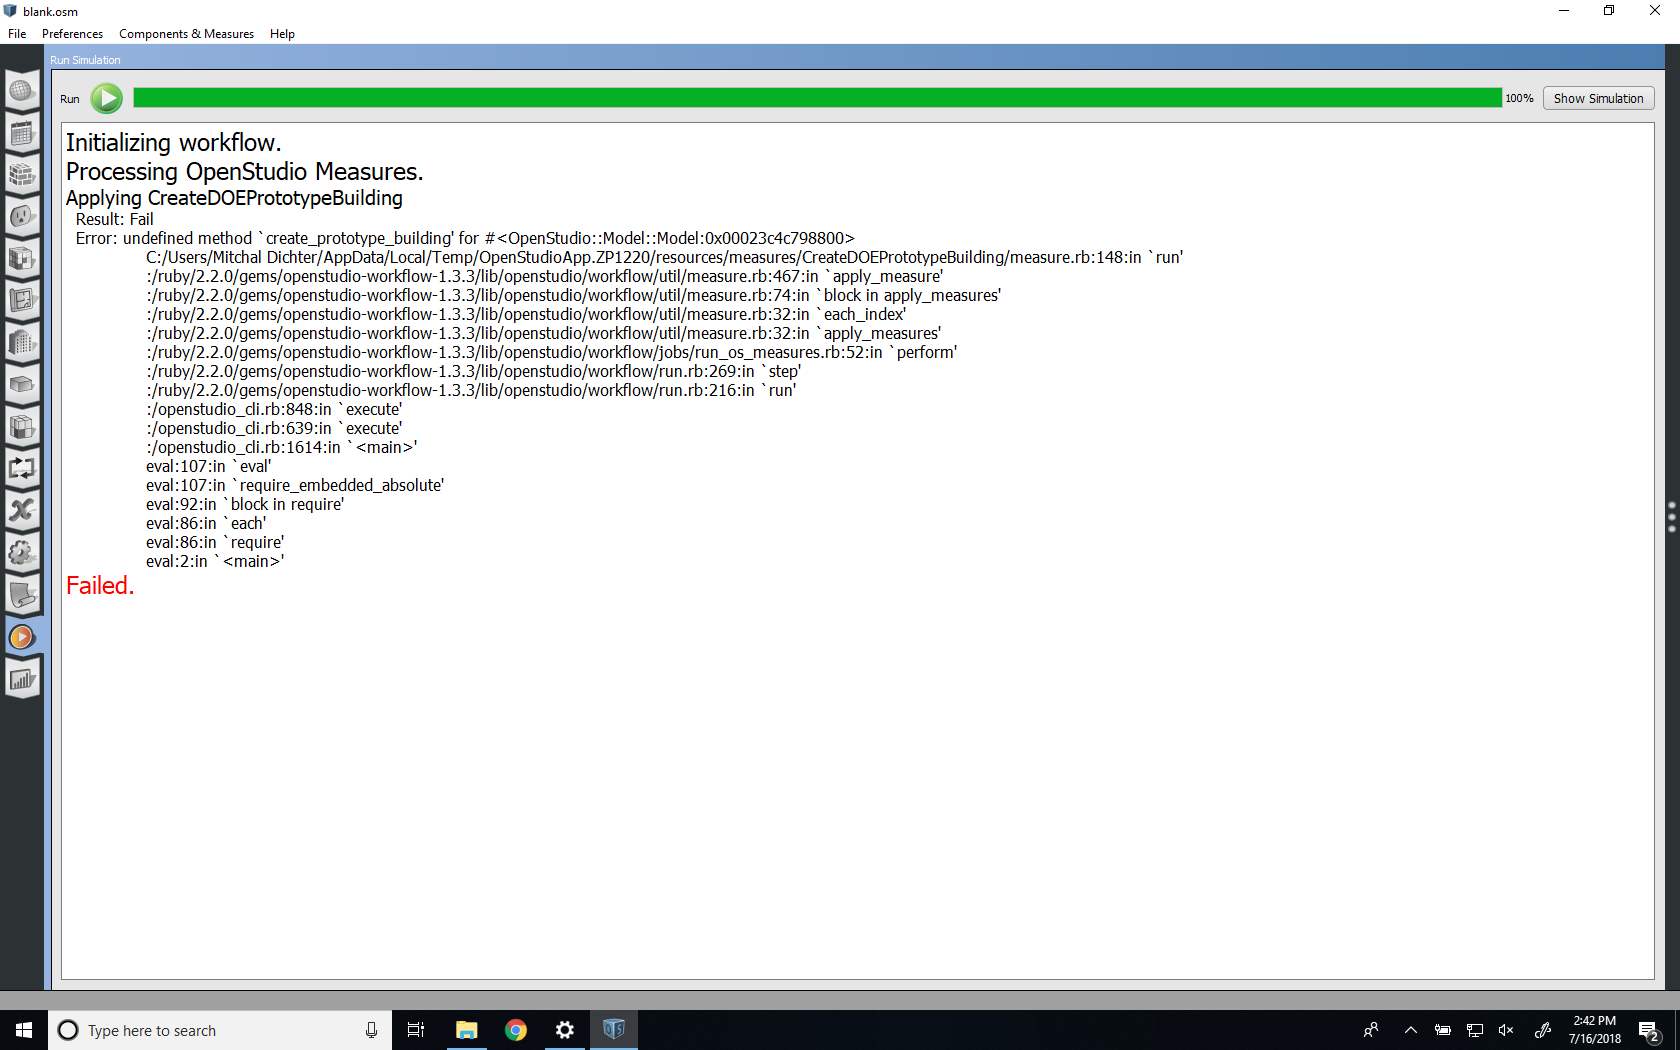
Task: Launch Google Chrome from the taskbar
Action: click(x=515, y=1029)
